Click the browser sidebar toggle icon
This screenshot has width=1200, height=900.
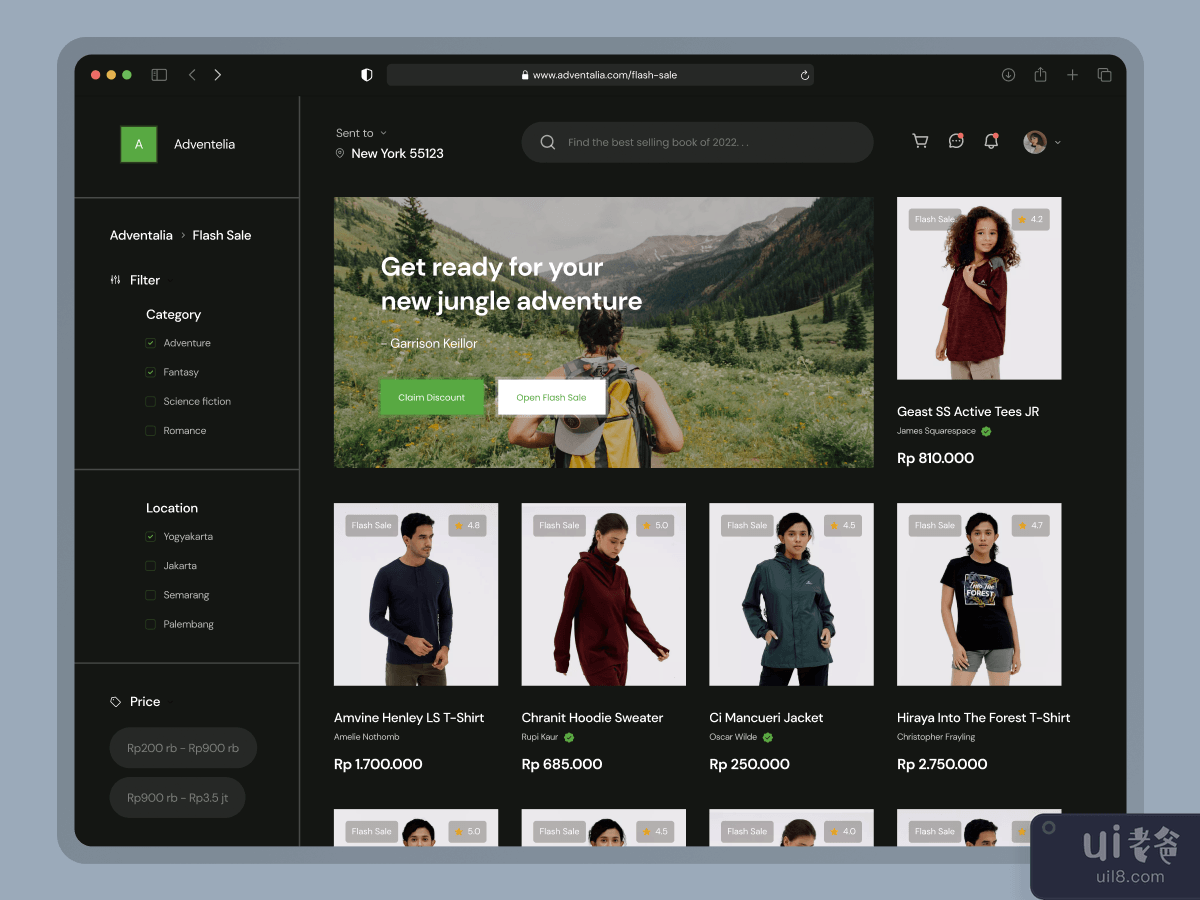159,75
